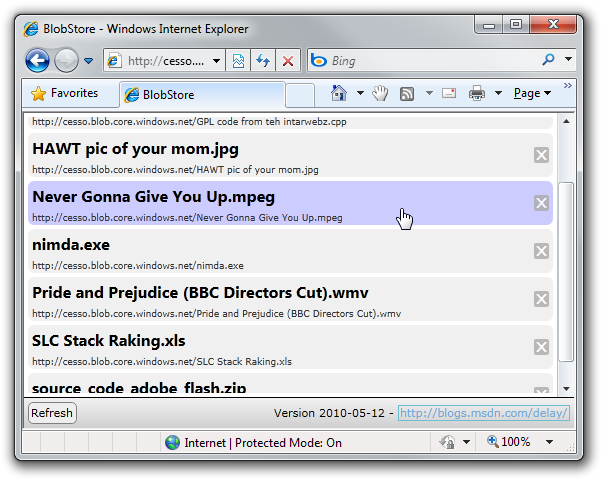Select SLC Stack Raking.xls title
This screenshot has width=602, height=479.
[x=109, y=341]
